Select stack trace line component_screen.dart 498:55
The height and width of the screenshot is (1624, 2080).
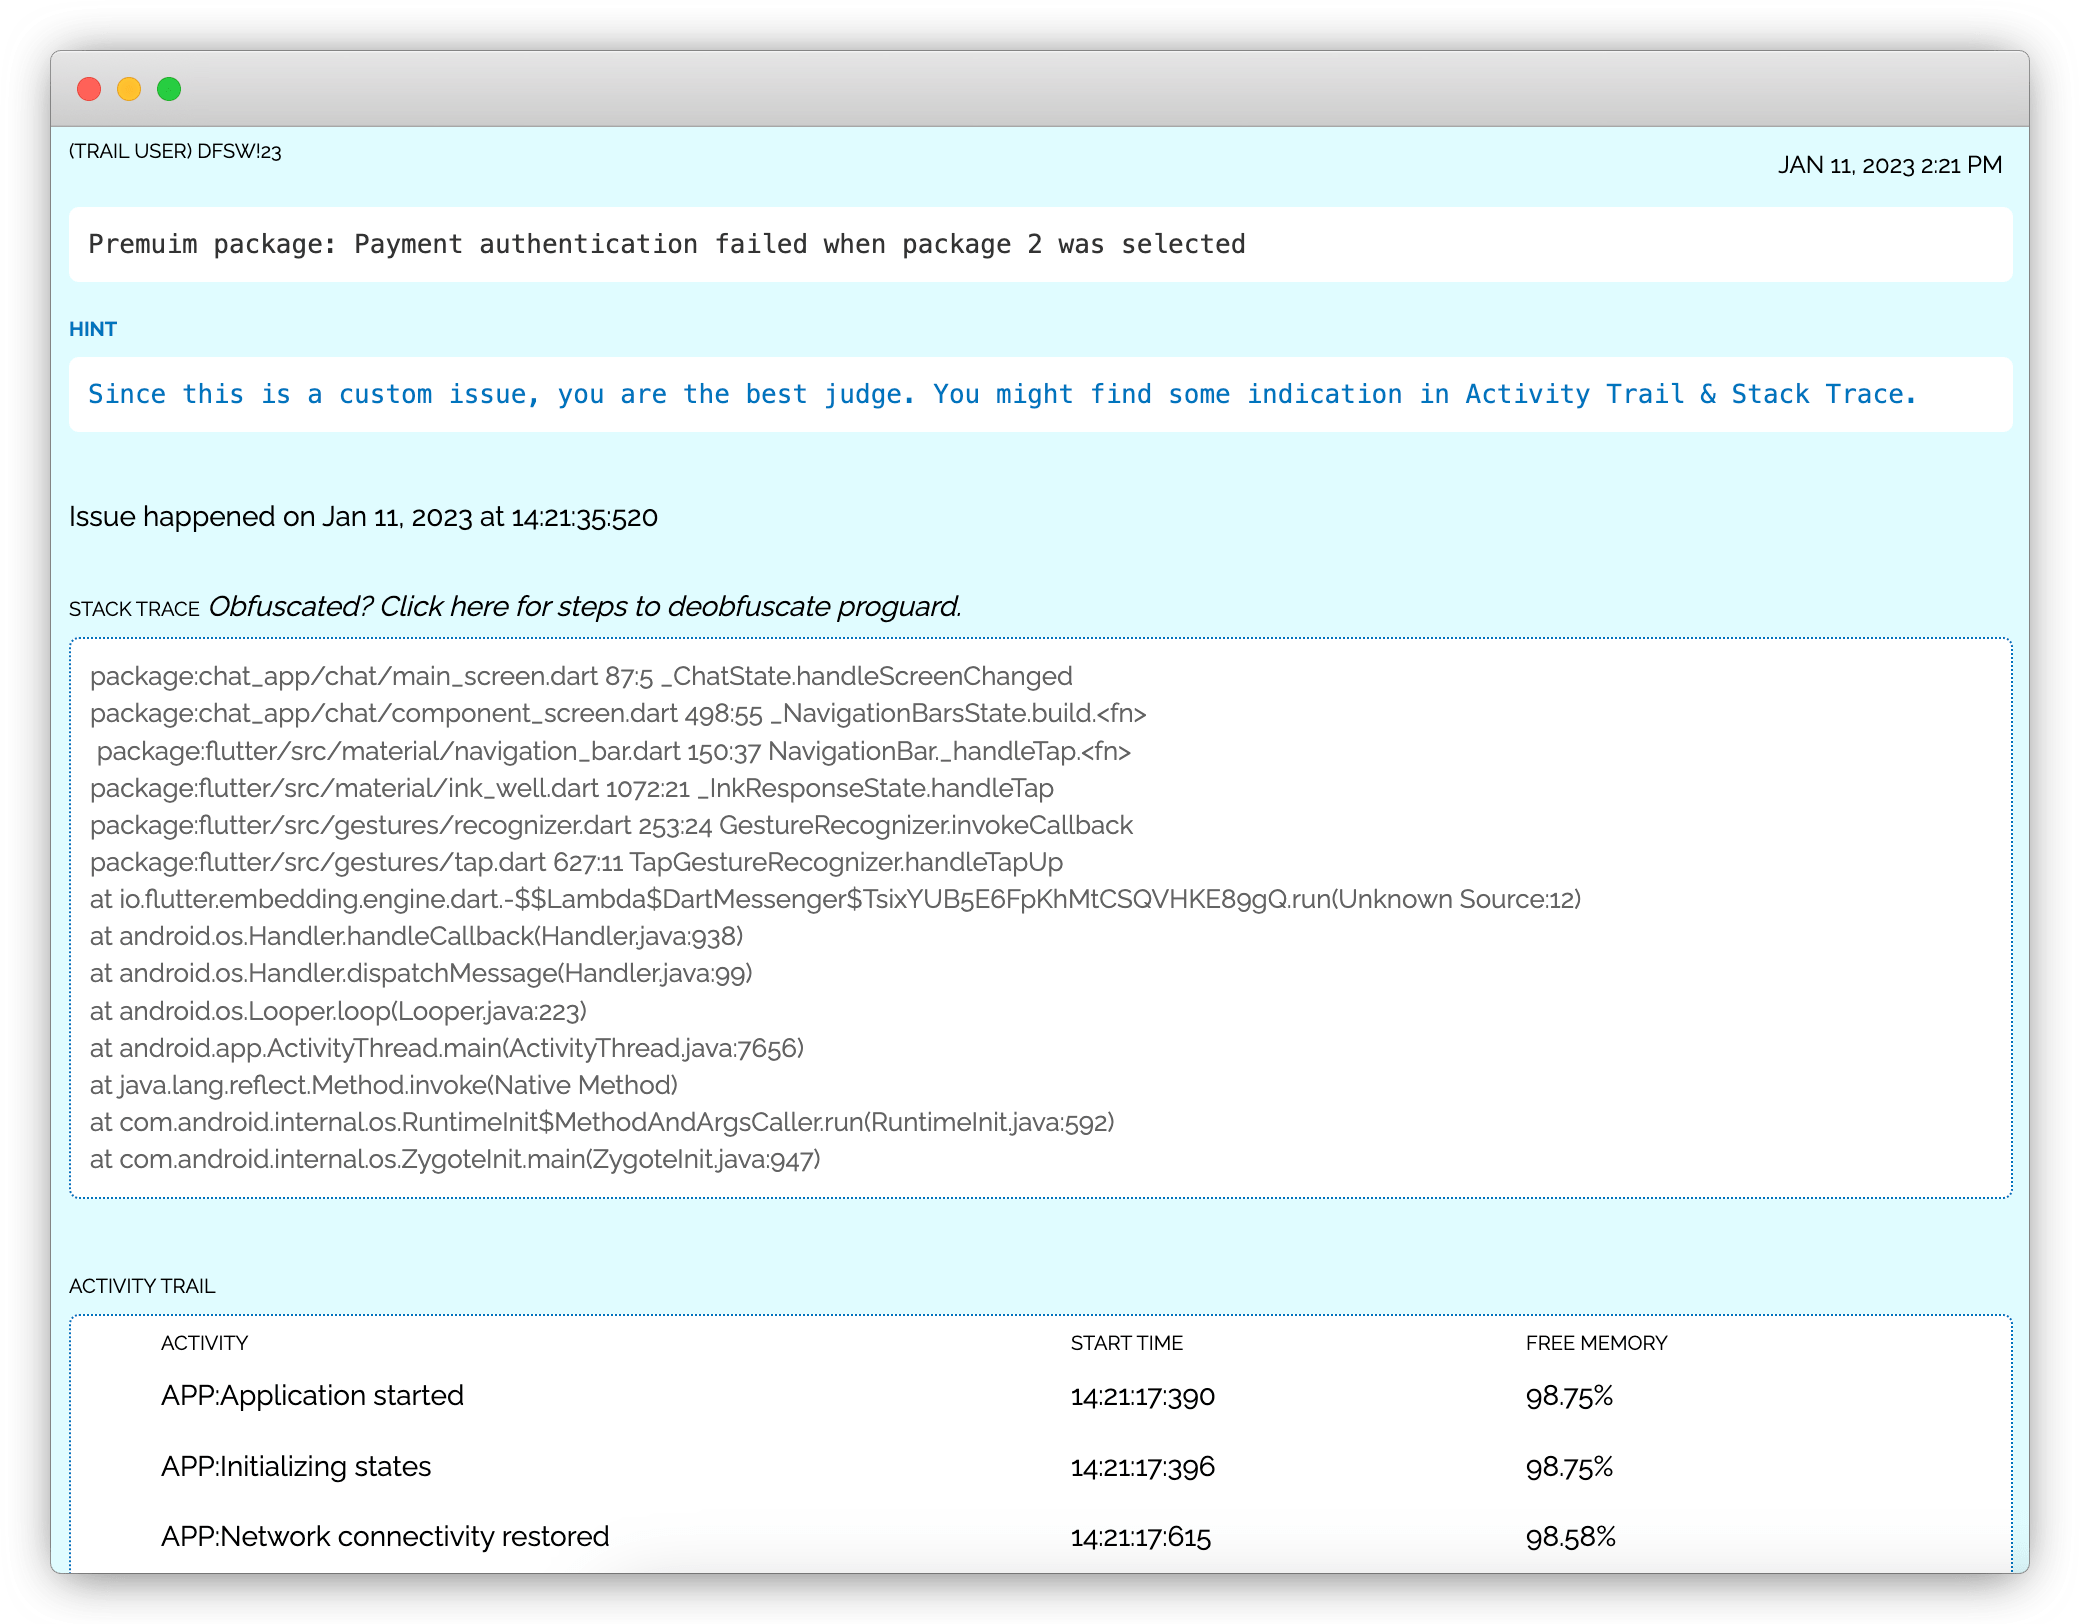tap(620, 713)
